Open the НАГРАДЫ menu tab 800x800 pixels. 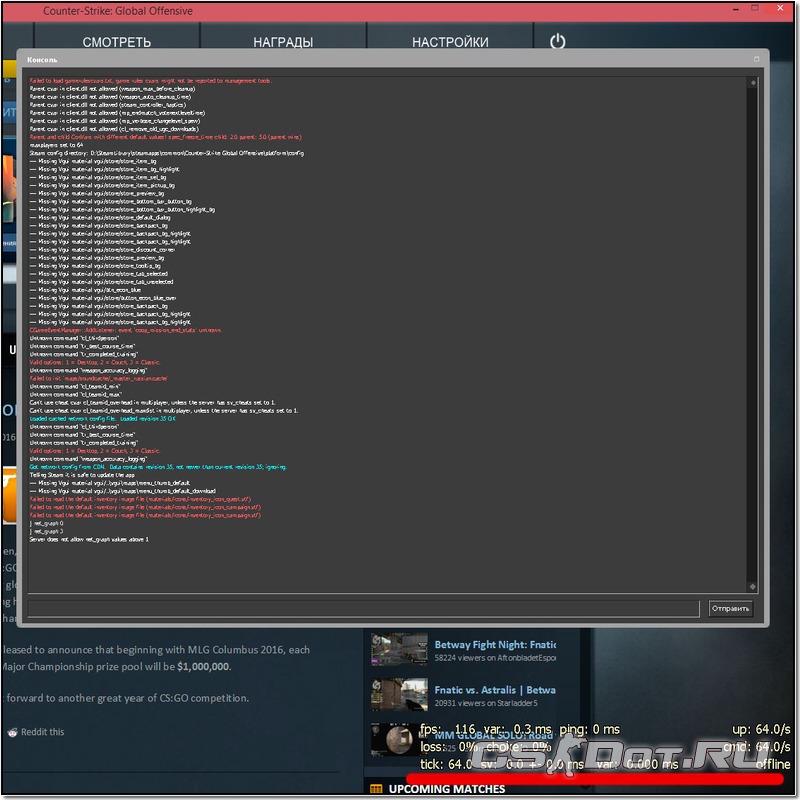tap(283, 42)
